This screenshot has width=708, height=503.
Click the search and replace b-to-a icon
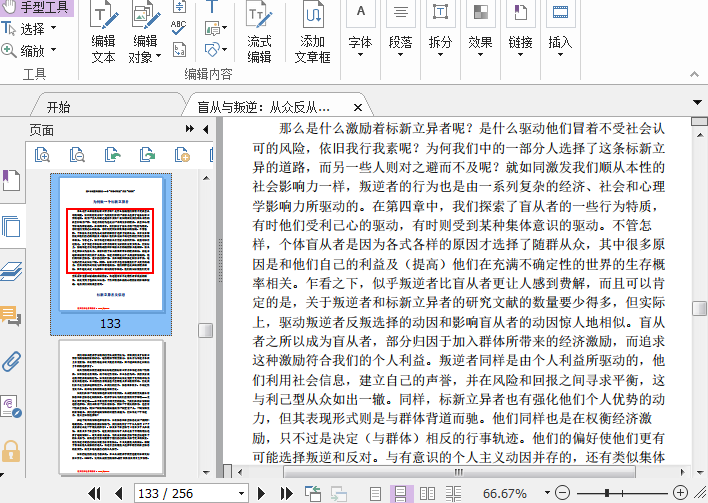tap(179, 49)
